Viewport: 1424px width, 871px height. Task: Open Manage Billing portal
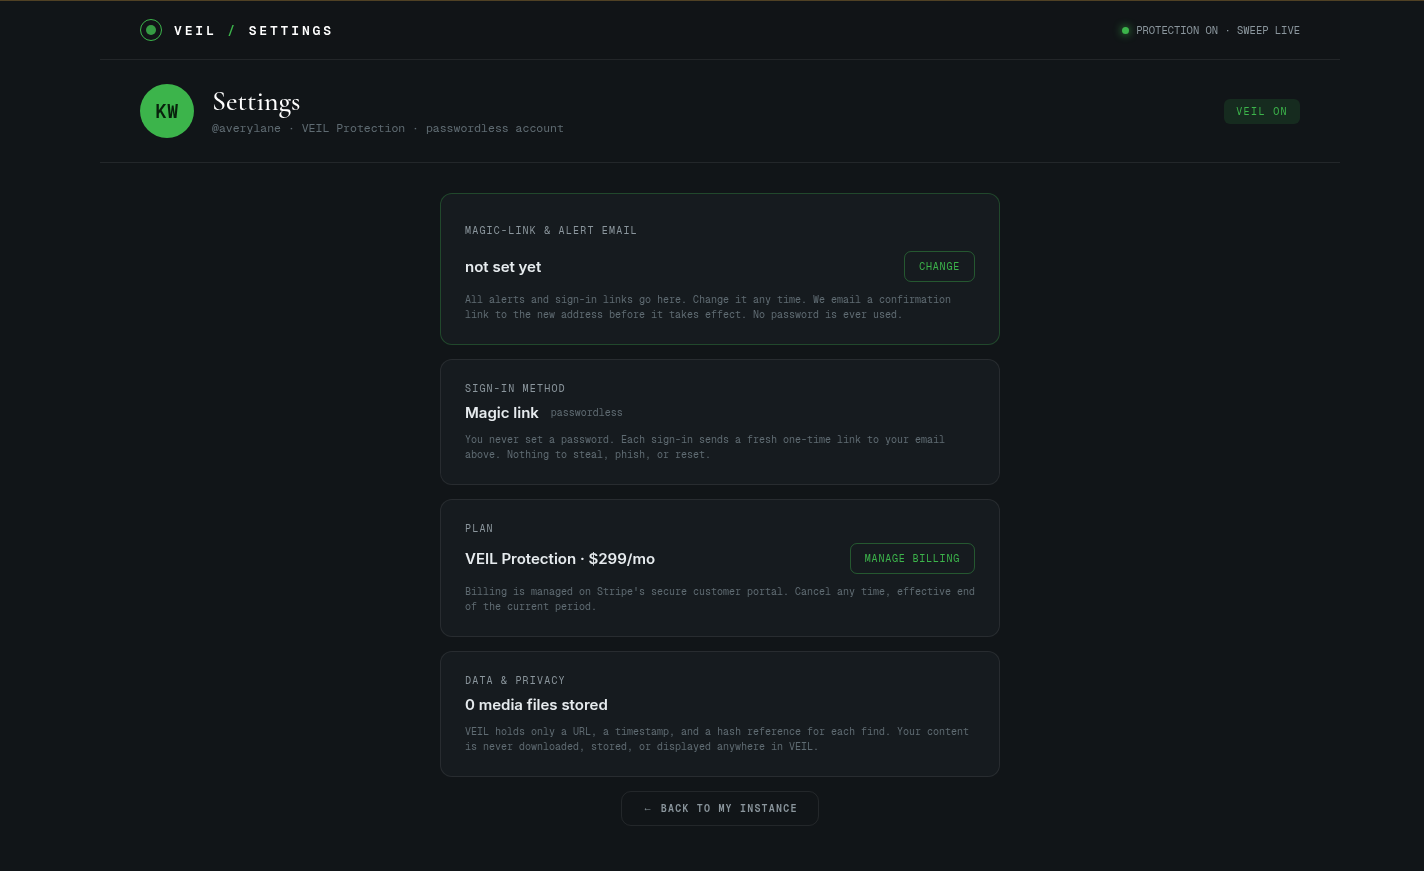pos(912,559)
